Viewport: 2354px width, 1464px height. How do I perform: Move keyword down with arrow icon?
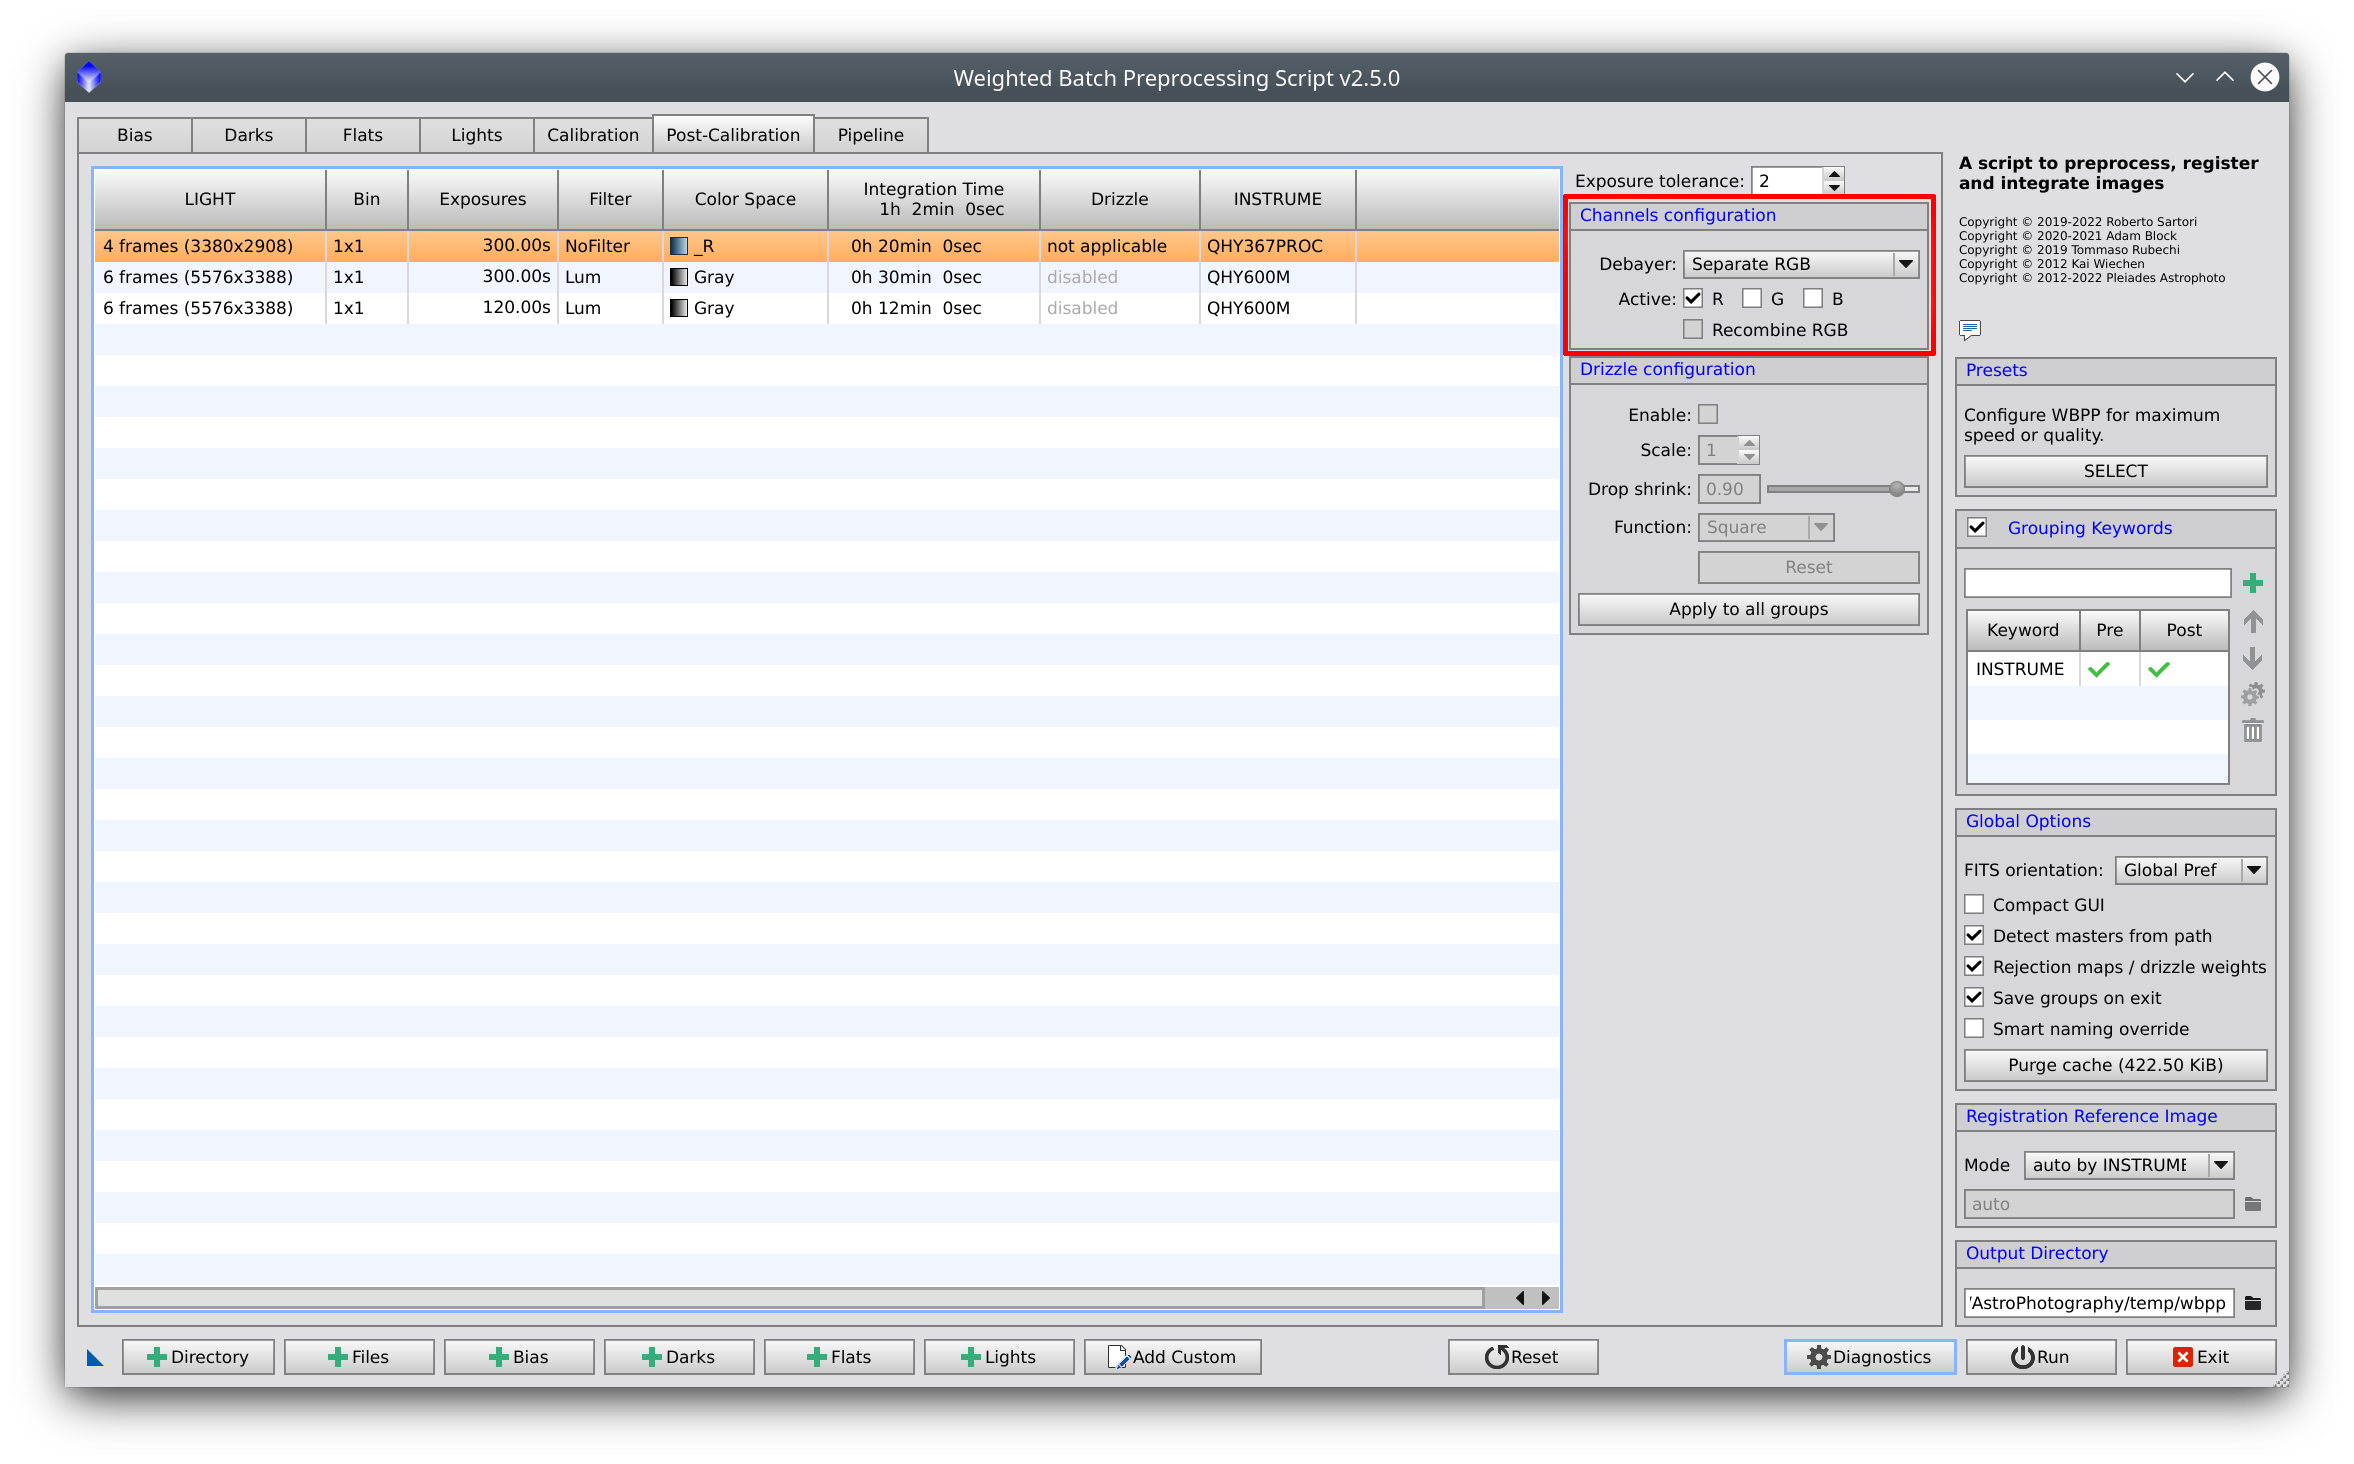tap(2252, 658)
